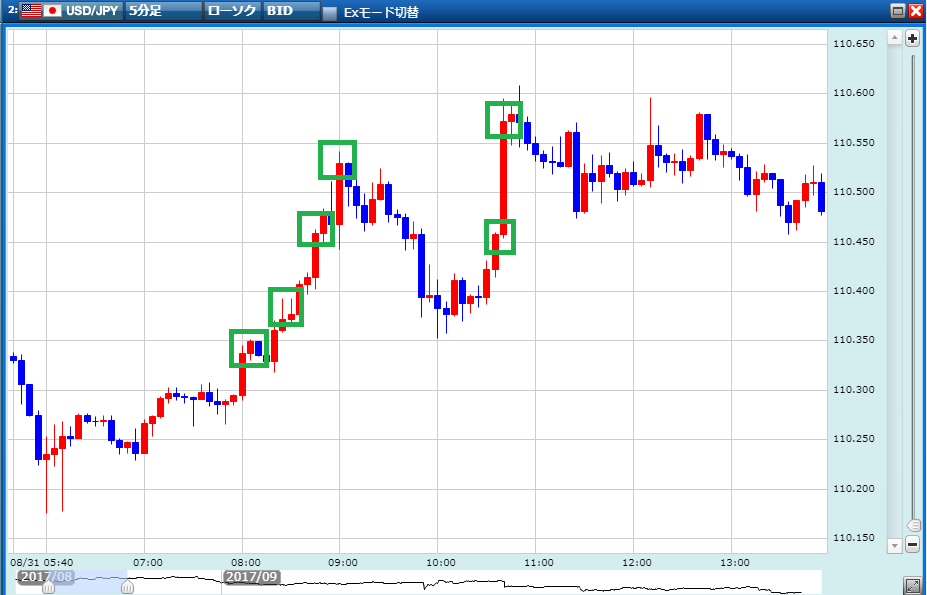Switch the BID price type dropdown
The width and height of the screenshot is (927, 595).
(292, 11)
